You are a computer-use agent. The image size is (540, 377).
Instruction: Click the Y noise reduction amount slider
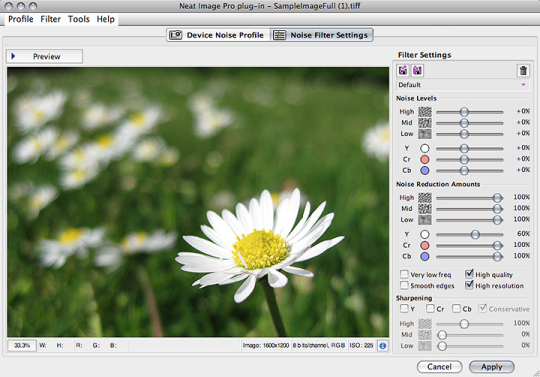click(470, 234)
